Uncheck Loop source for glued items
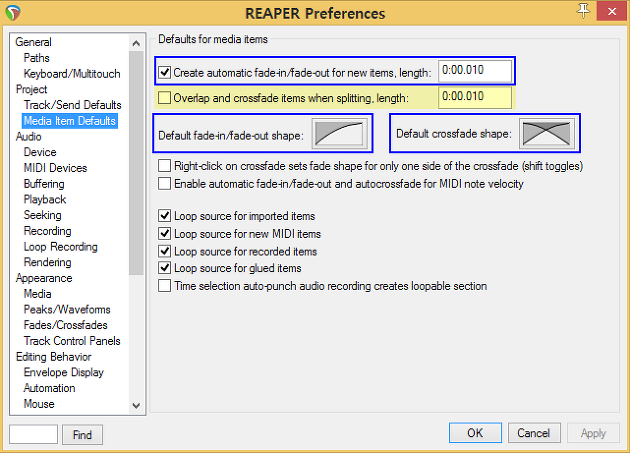This screenshot has width=630, height=453. click(x=164, y=268)
